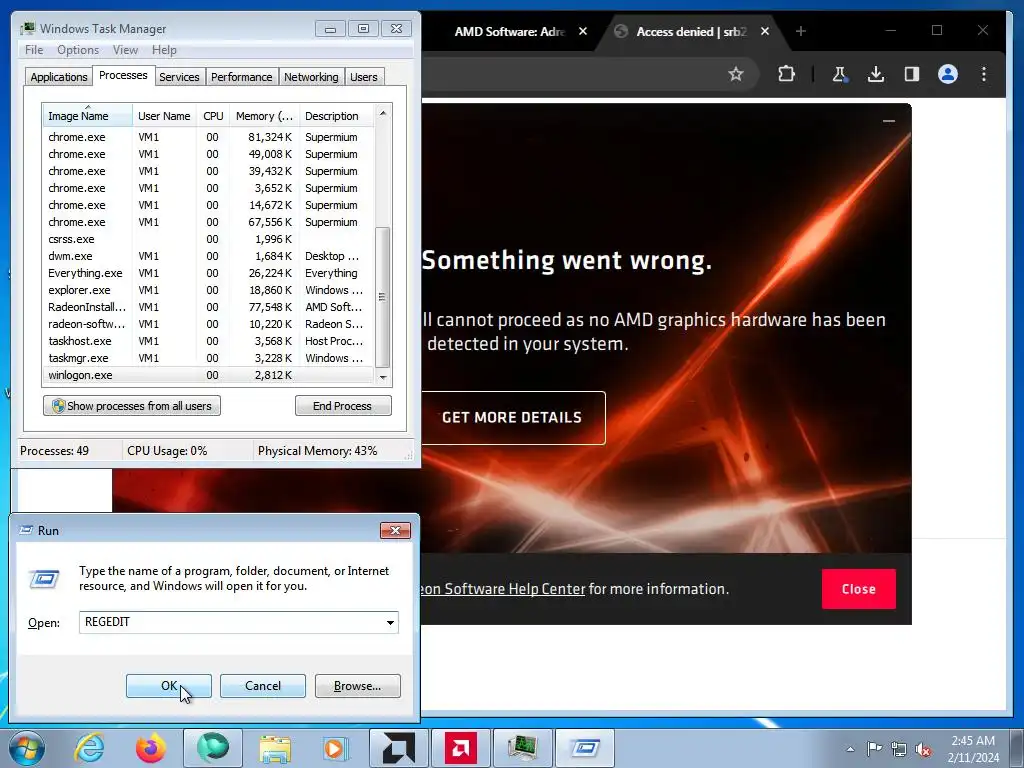Switch to Services tab
1024x768 pixels.
[179, 77]
